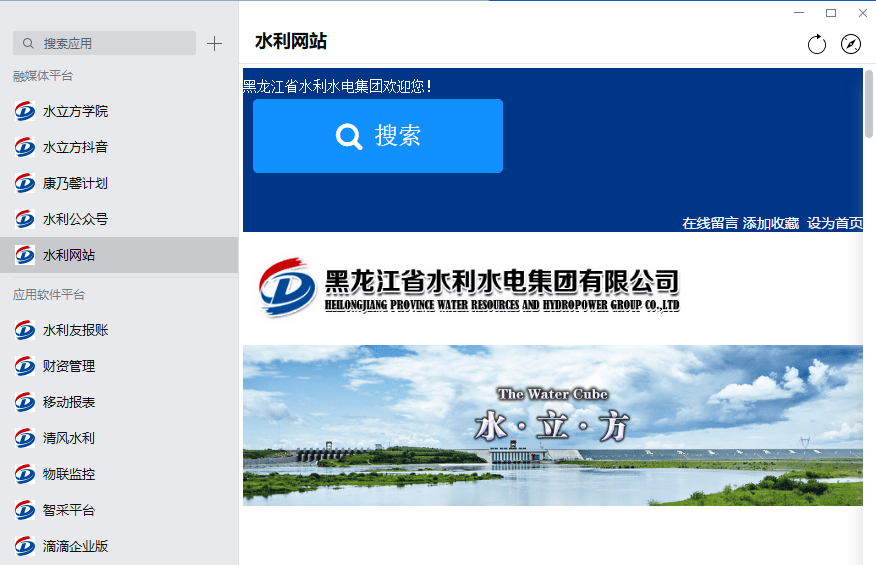This screenshot has height=565, width=876.
Task: Open 水立方抖音 label in sidebar
Action: tap(75, 147)
